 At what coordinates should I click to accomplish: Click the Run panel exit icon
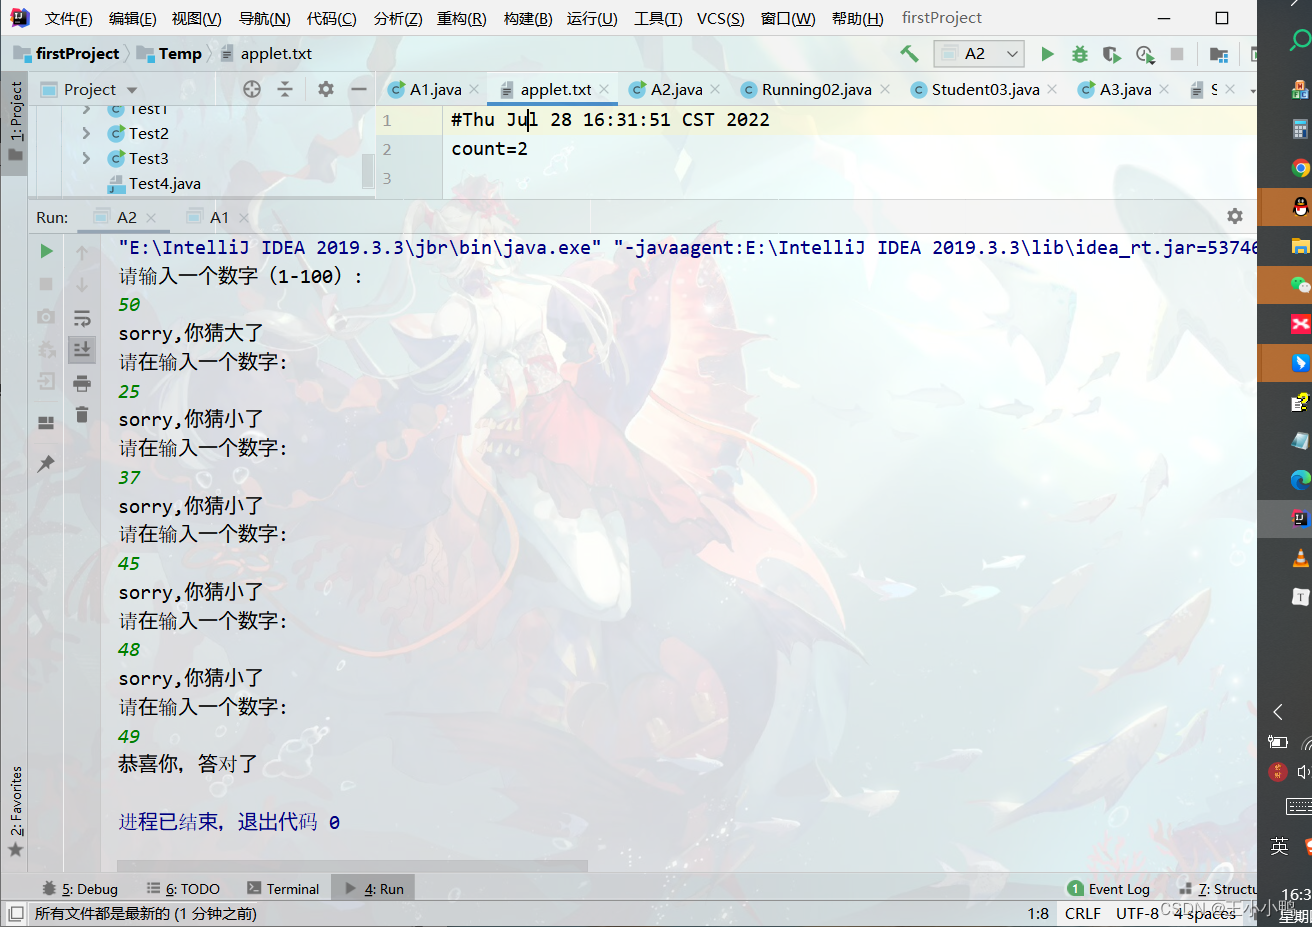pyautogui.click(x=46, y=381)
